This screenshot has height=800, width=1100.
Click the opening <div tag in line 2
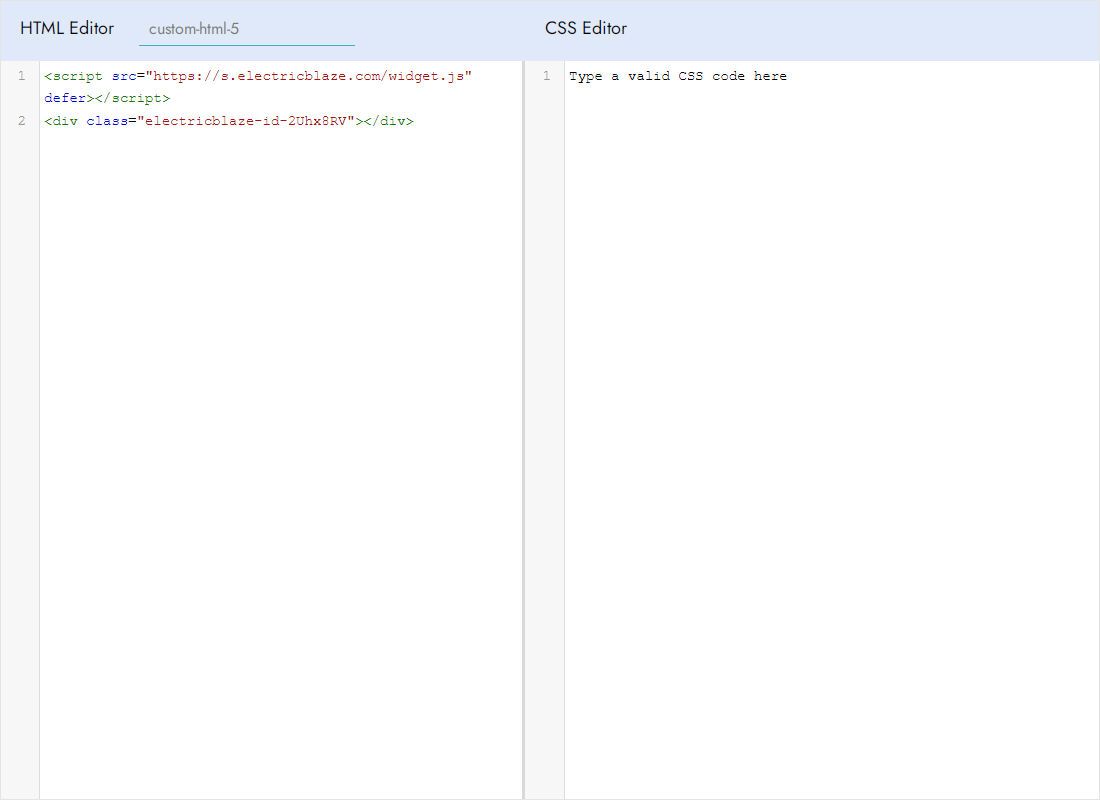point(61,121)
